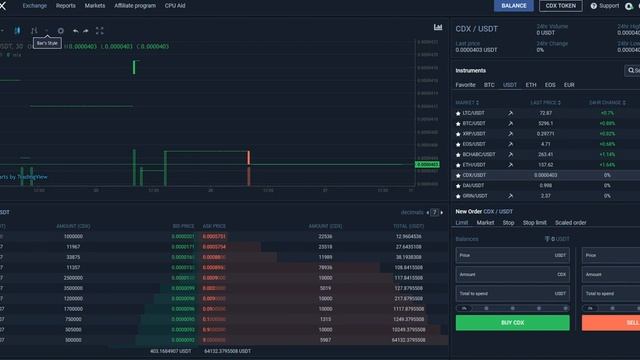Sort instruments by Last Price column
The image size is (640, 360).
click(x=546, y=102)
